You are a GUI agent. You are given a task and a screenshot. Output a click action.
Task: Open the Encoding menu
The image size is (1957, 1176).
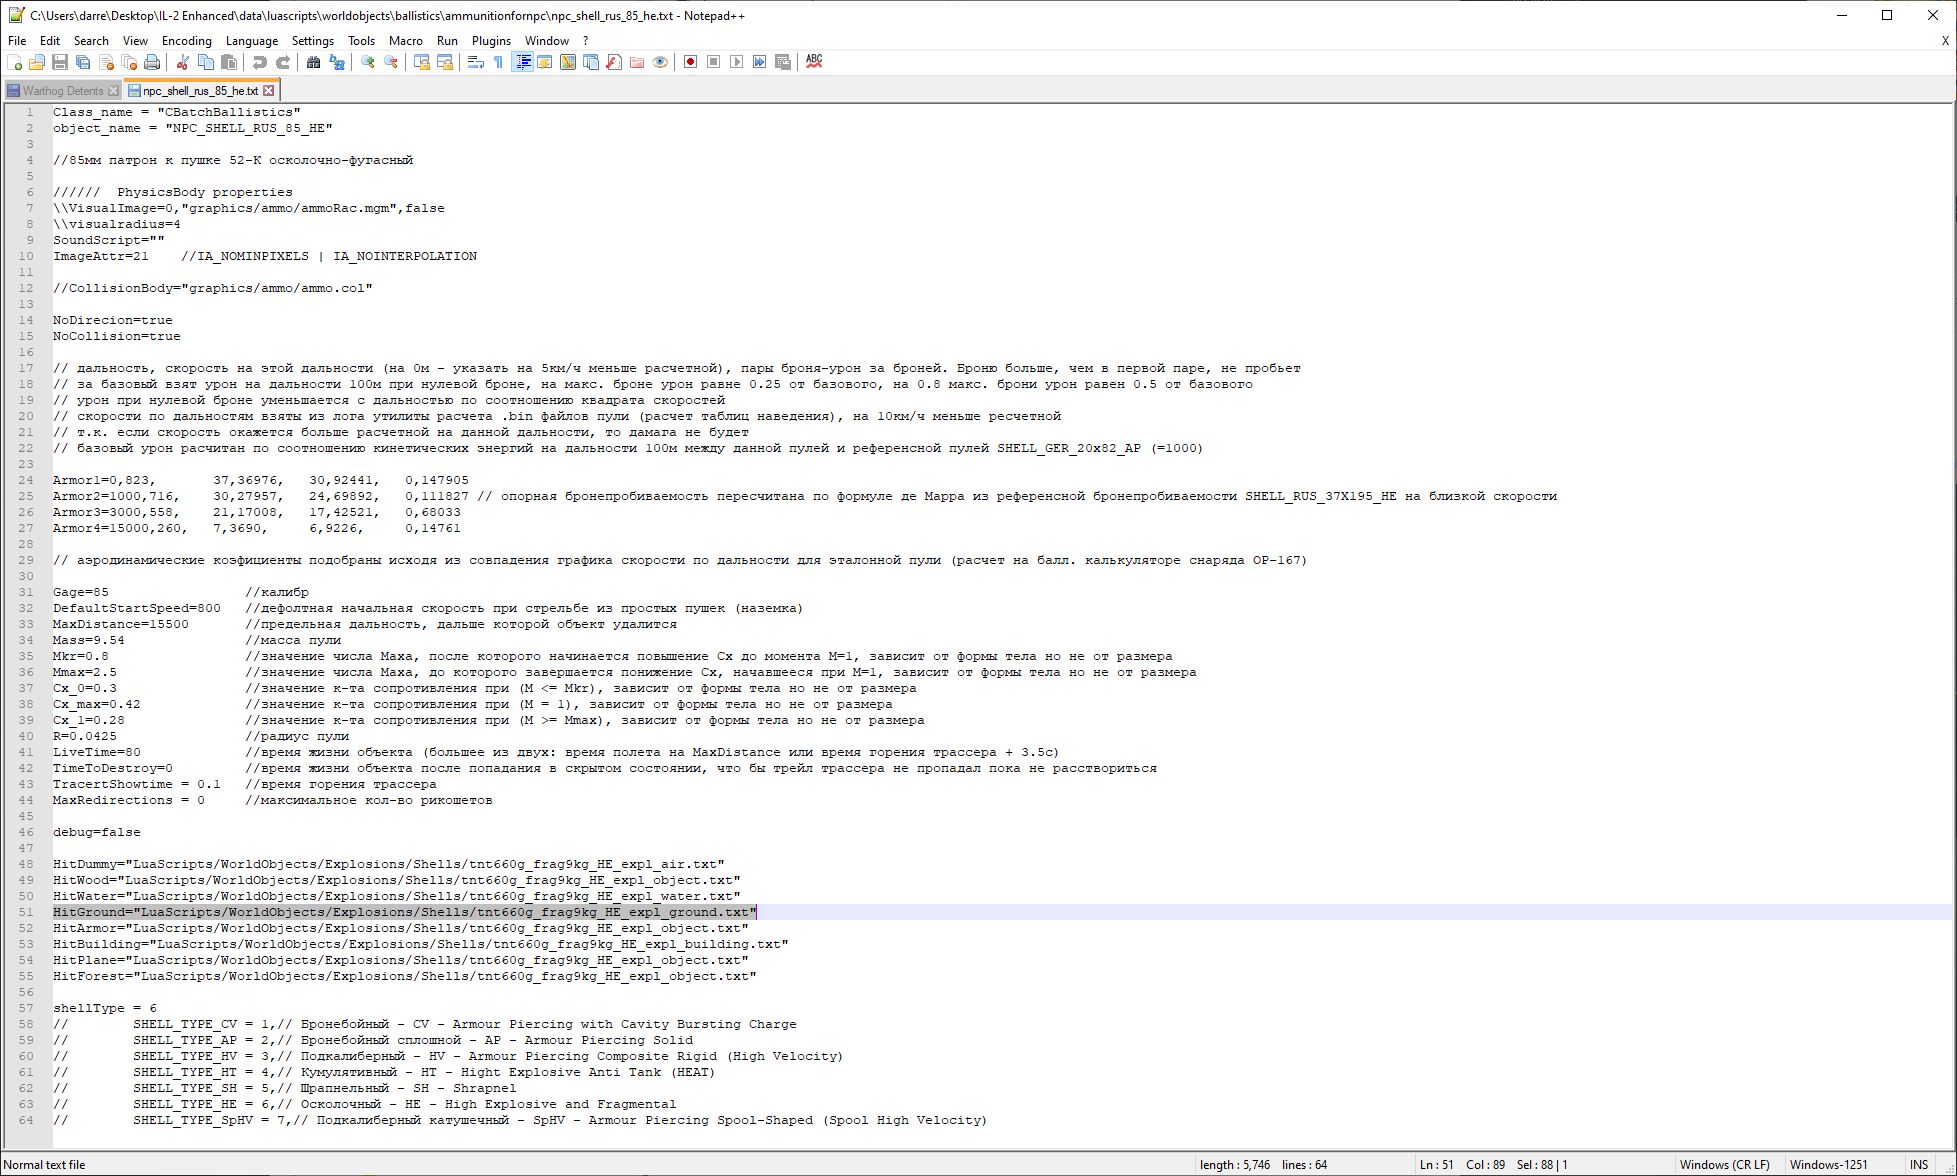[x=186, y=41]
